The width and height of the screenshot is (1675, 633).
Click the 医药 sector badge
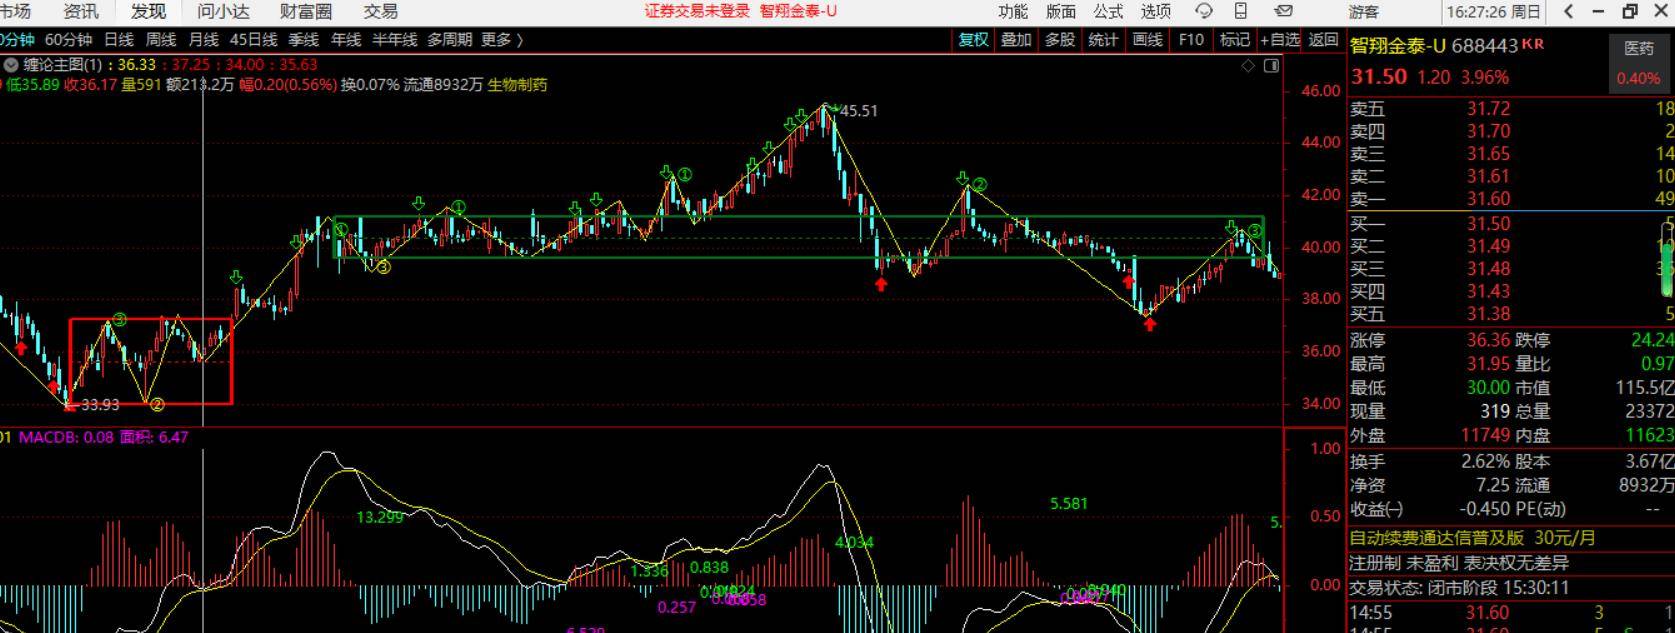click(1638, 48)
